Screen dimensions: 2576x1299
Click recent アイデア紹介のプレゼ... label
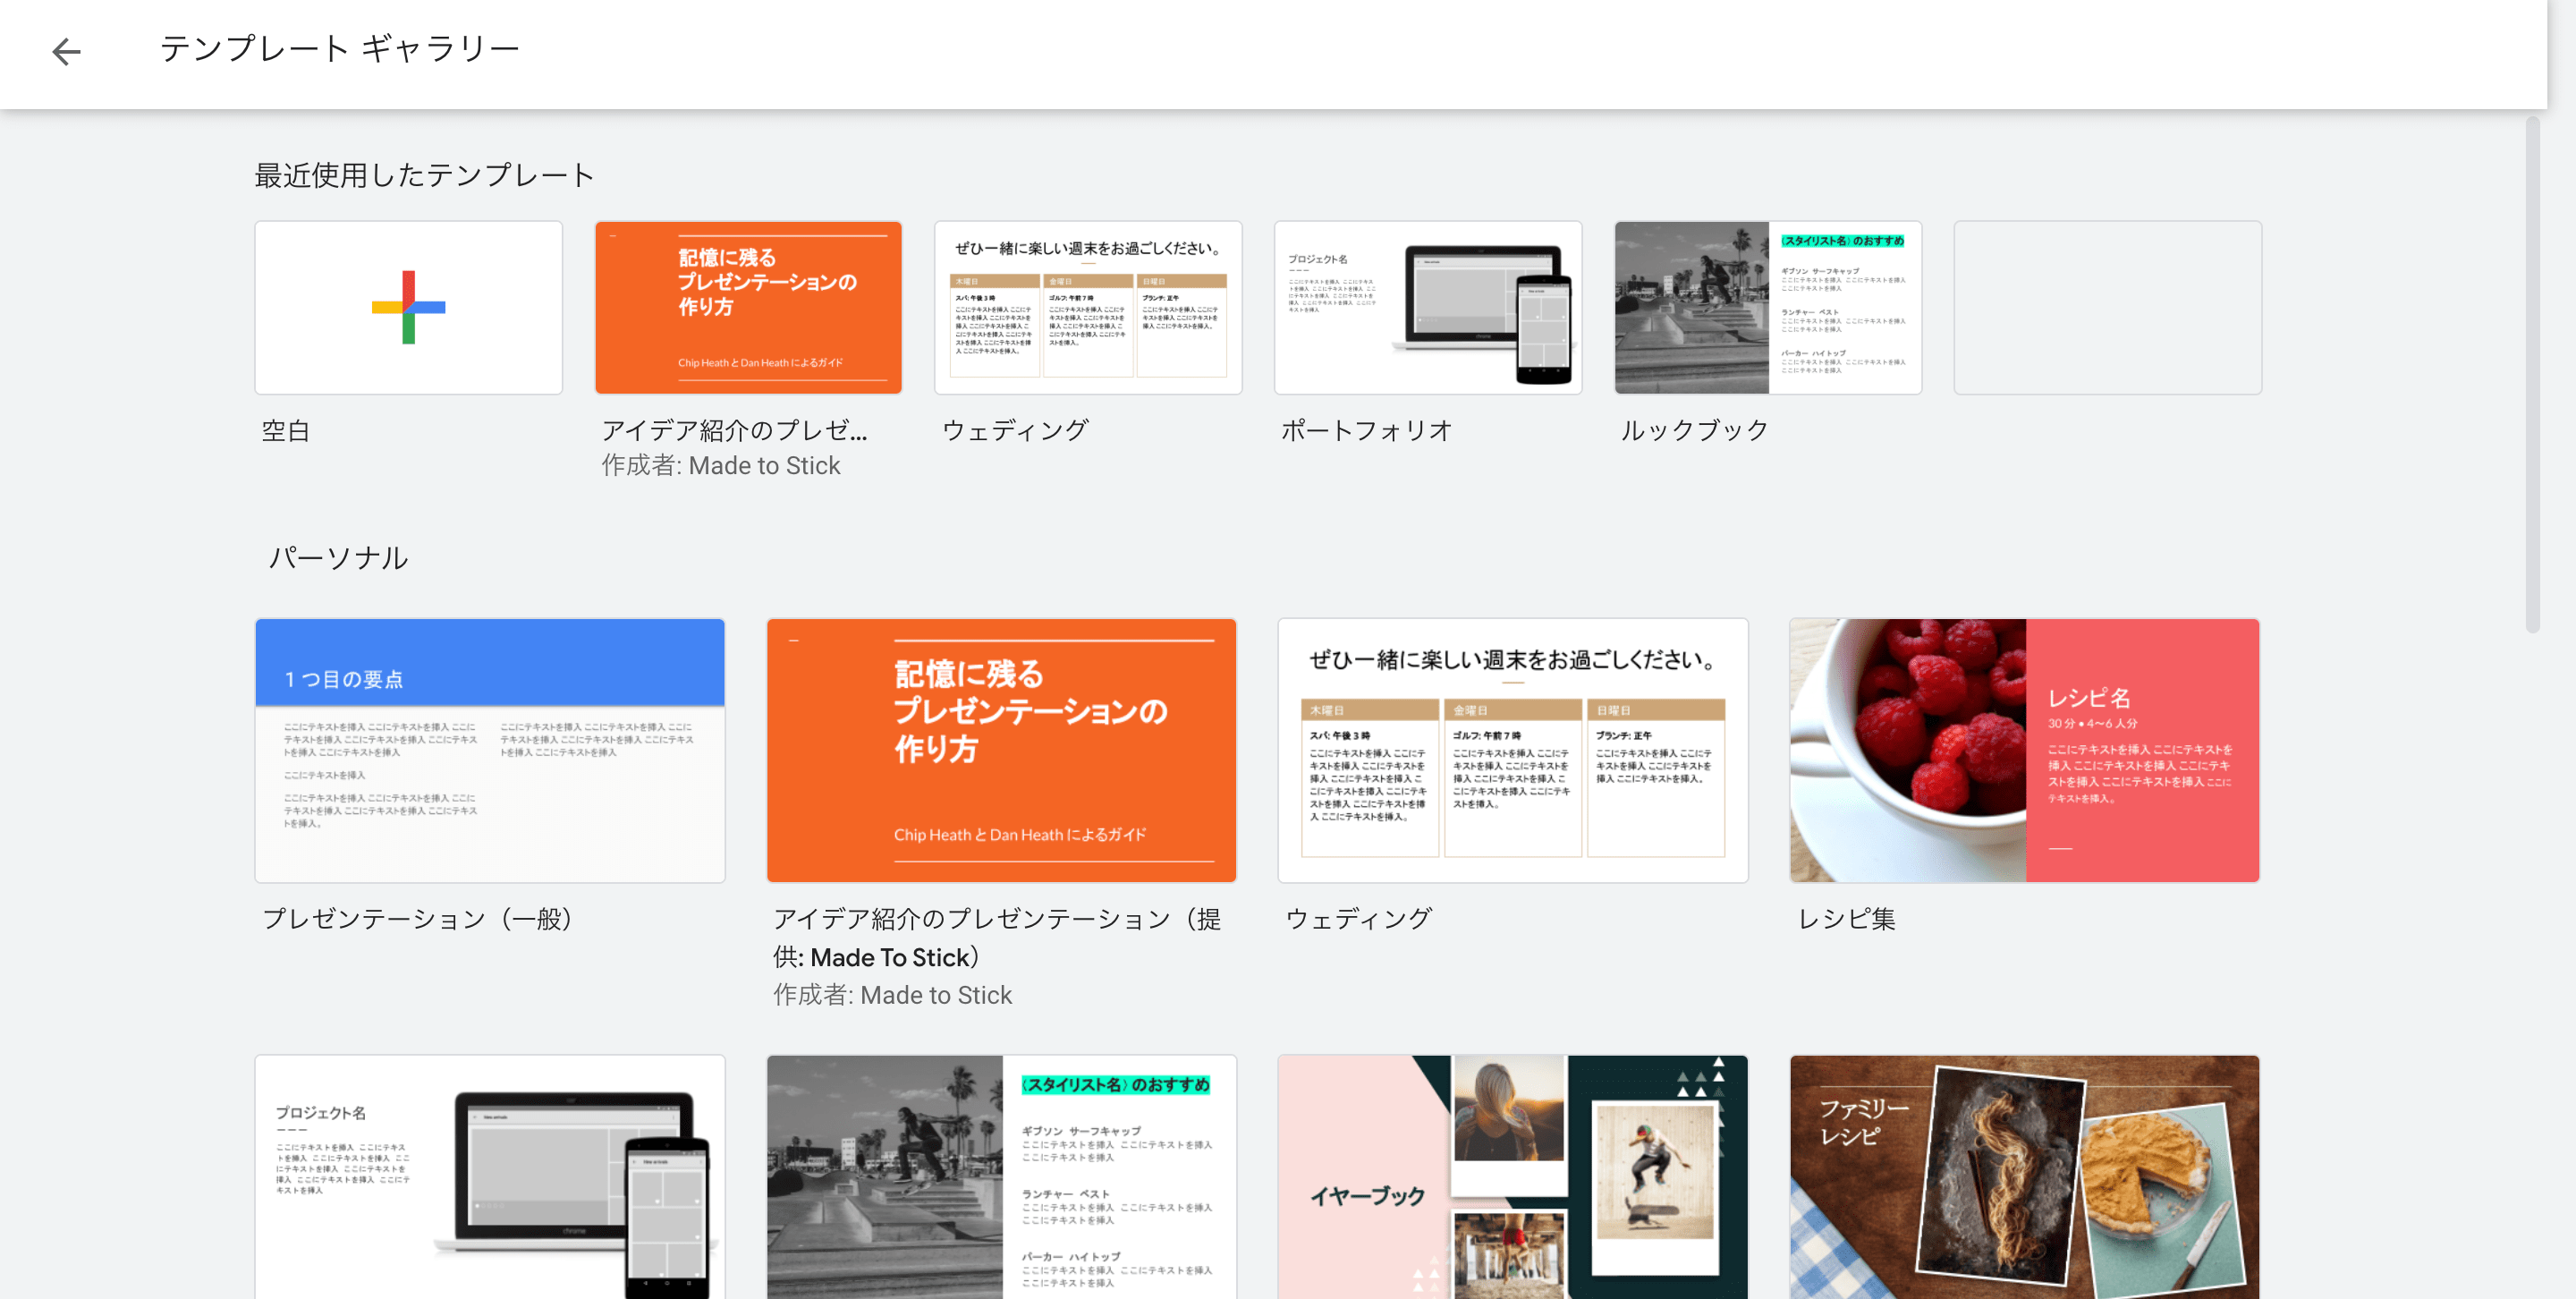coord(734,430)
